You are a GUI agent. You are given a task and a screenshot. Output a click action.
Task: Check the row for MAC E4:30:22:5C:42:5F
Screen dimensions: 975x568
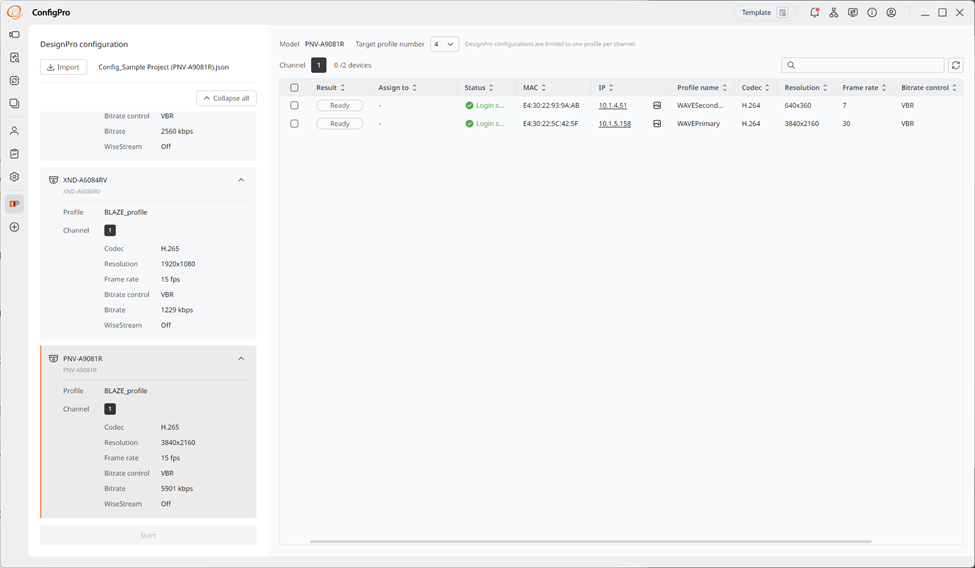pyautogui.click(x=294, y=124)
